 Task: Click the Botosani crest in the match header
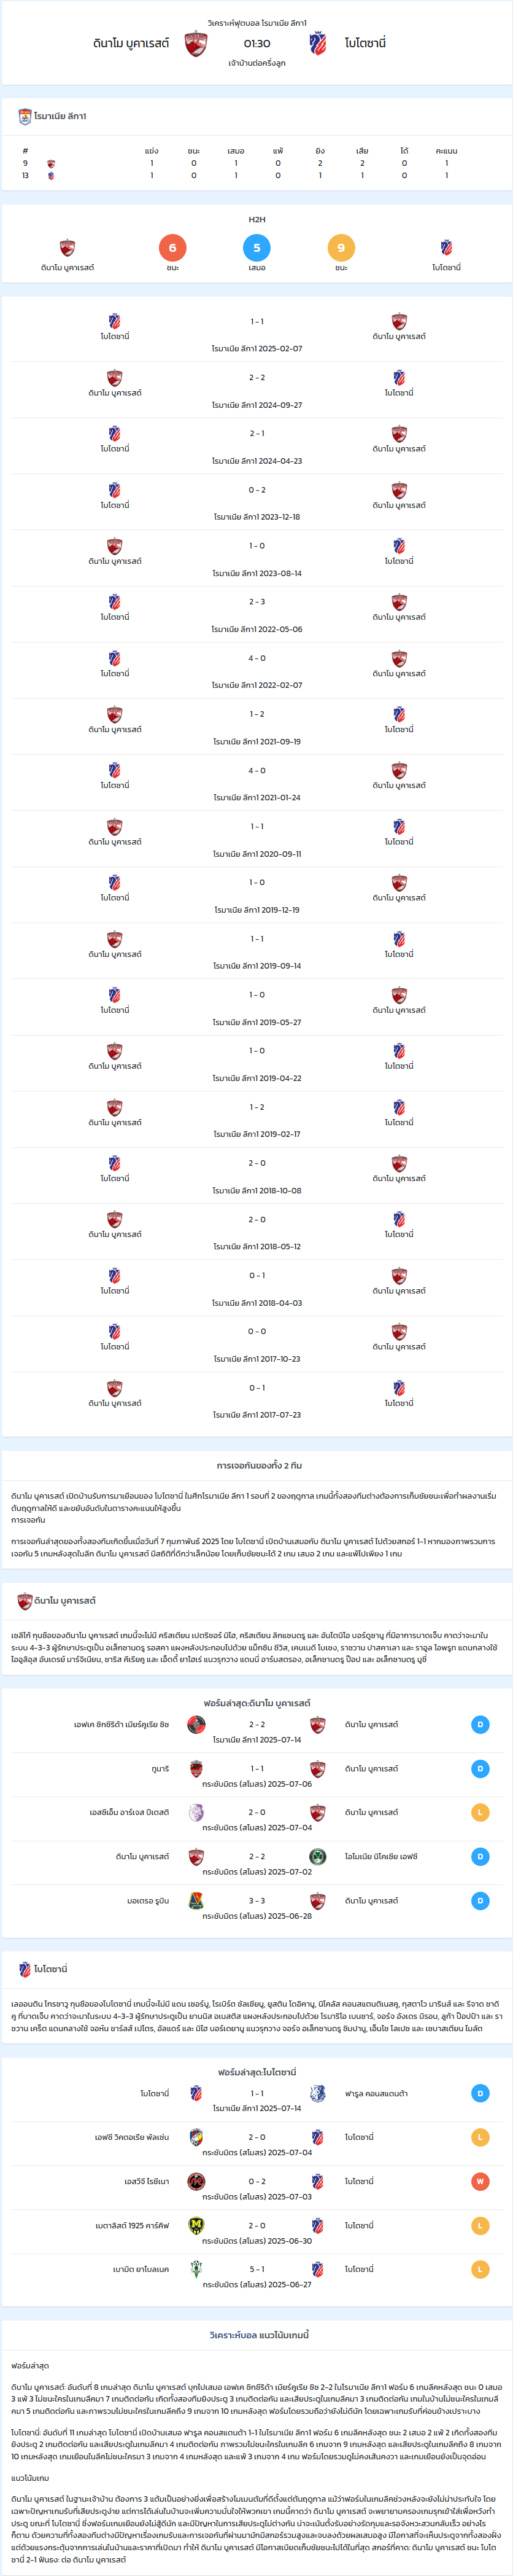coord(318,44)
